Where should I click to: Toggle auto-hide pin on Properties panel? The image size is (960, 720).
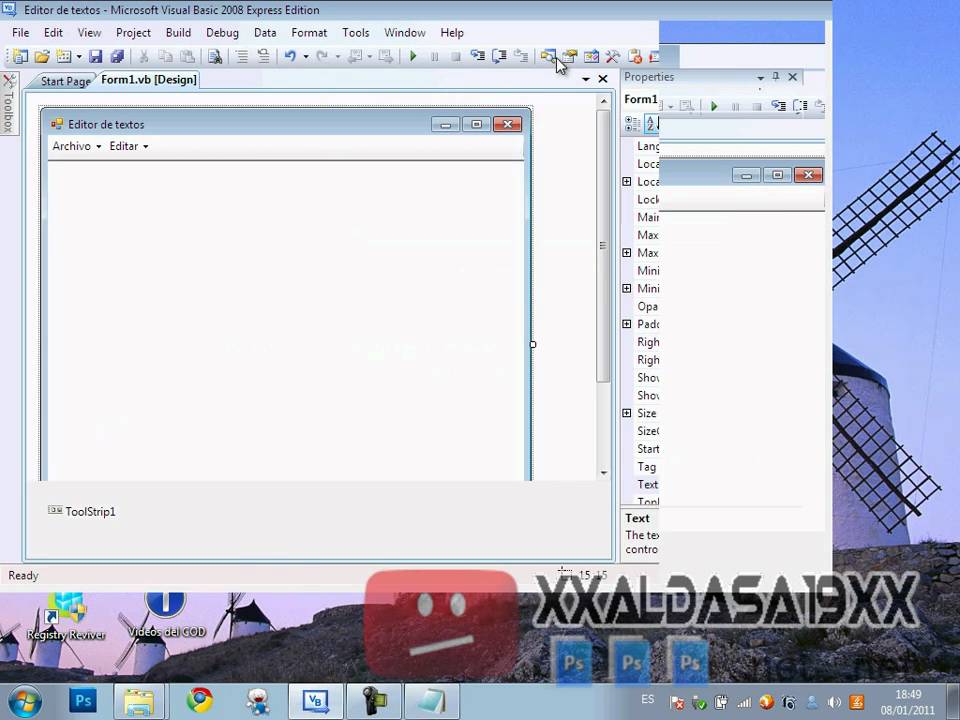tap(776, 77)
